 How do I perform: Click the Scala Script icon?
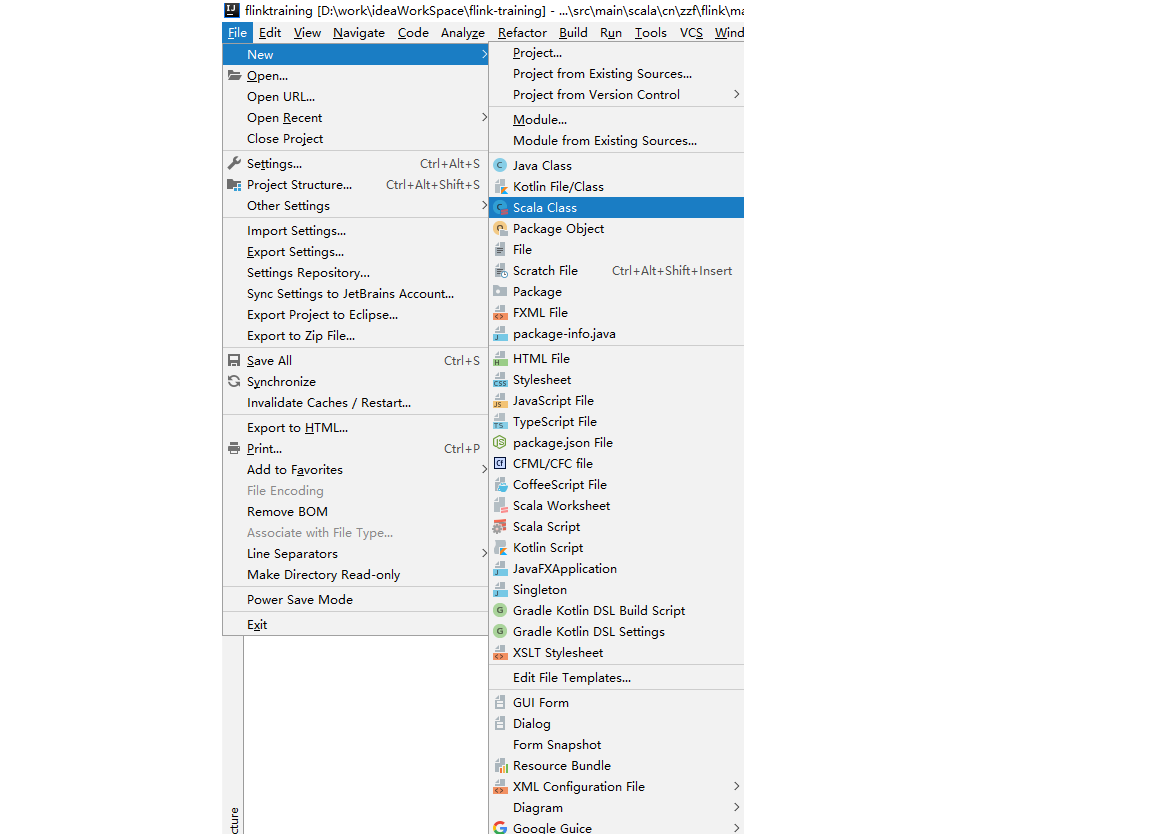[500, 527]
